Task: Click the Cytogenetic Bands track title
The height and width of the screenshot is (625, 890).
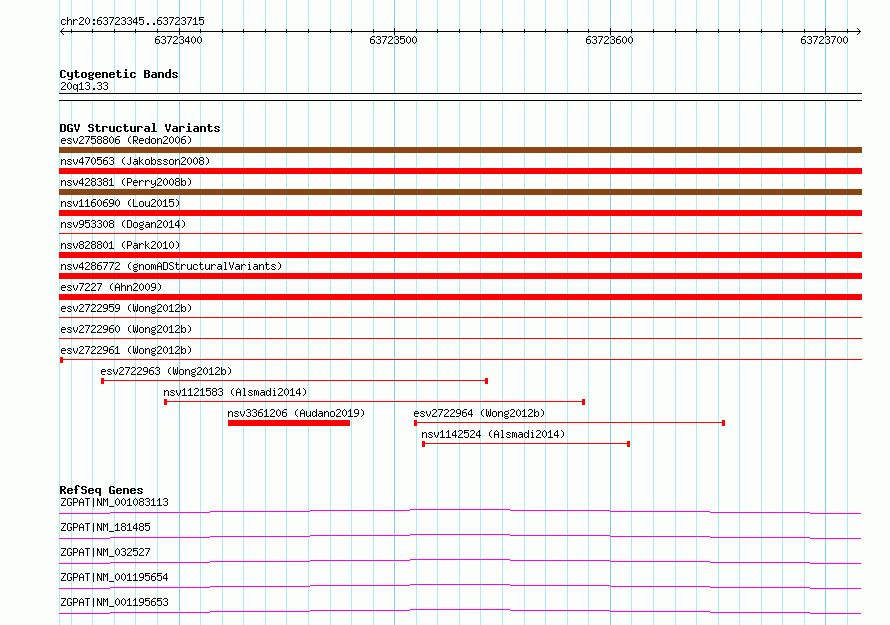Action: click(x=119, y=74)
